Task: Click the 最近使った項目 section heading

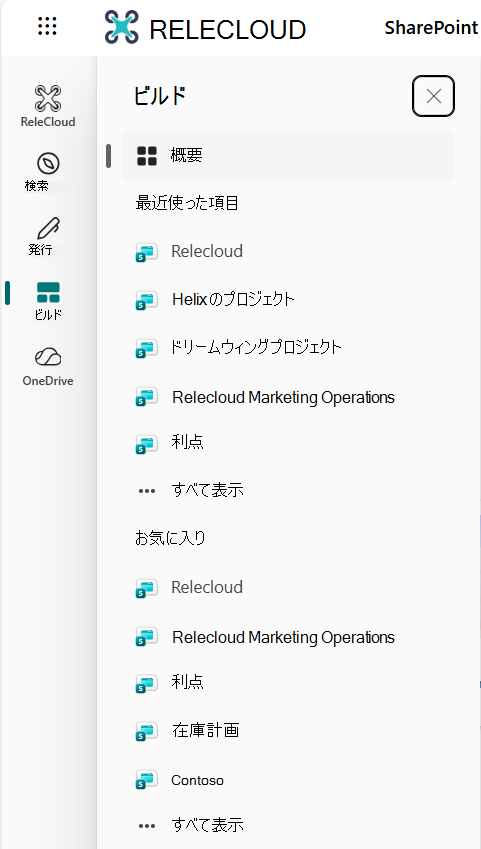Action: [x=187, y=203]
